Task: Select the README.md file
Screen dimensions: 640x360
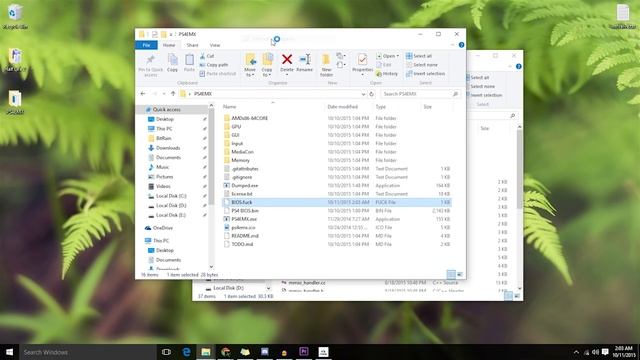Action: 245,236
